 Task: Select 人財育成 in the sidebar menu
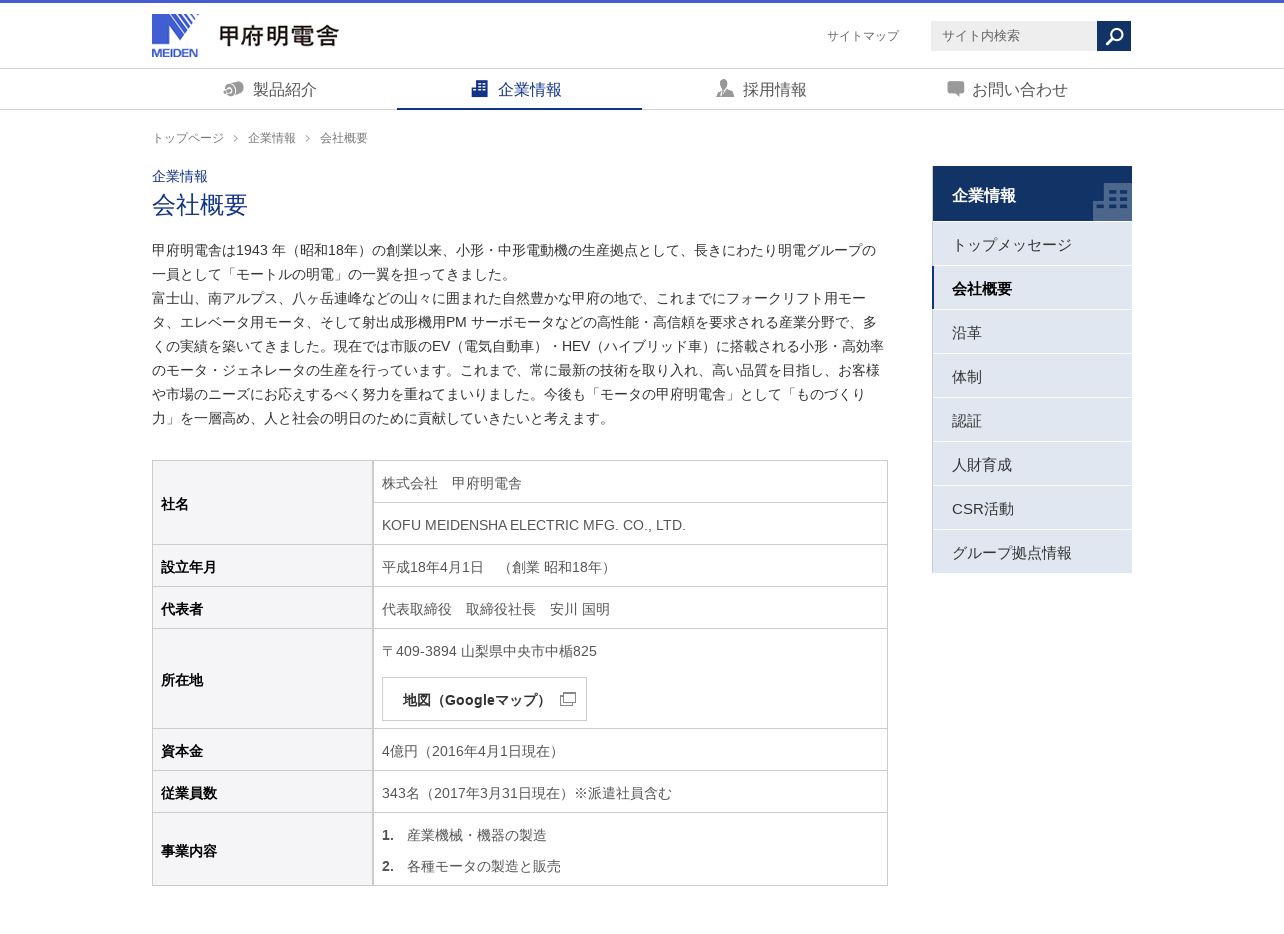1032,464
